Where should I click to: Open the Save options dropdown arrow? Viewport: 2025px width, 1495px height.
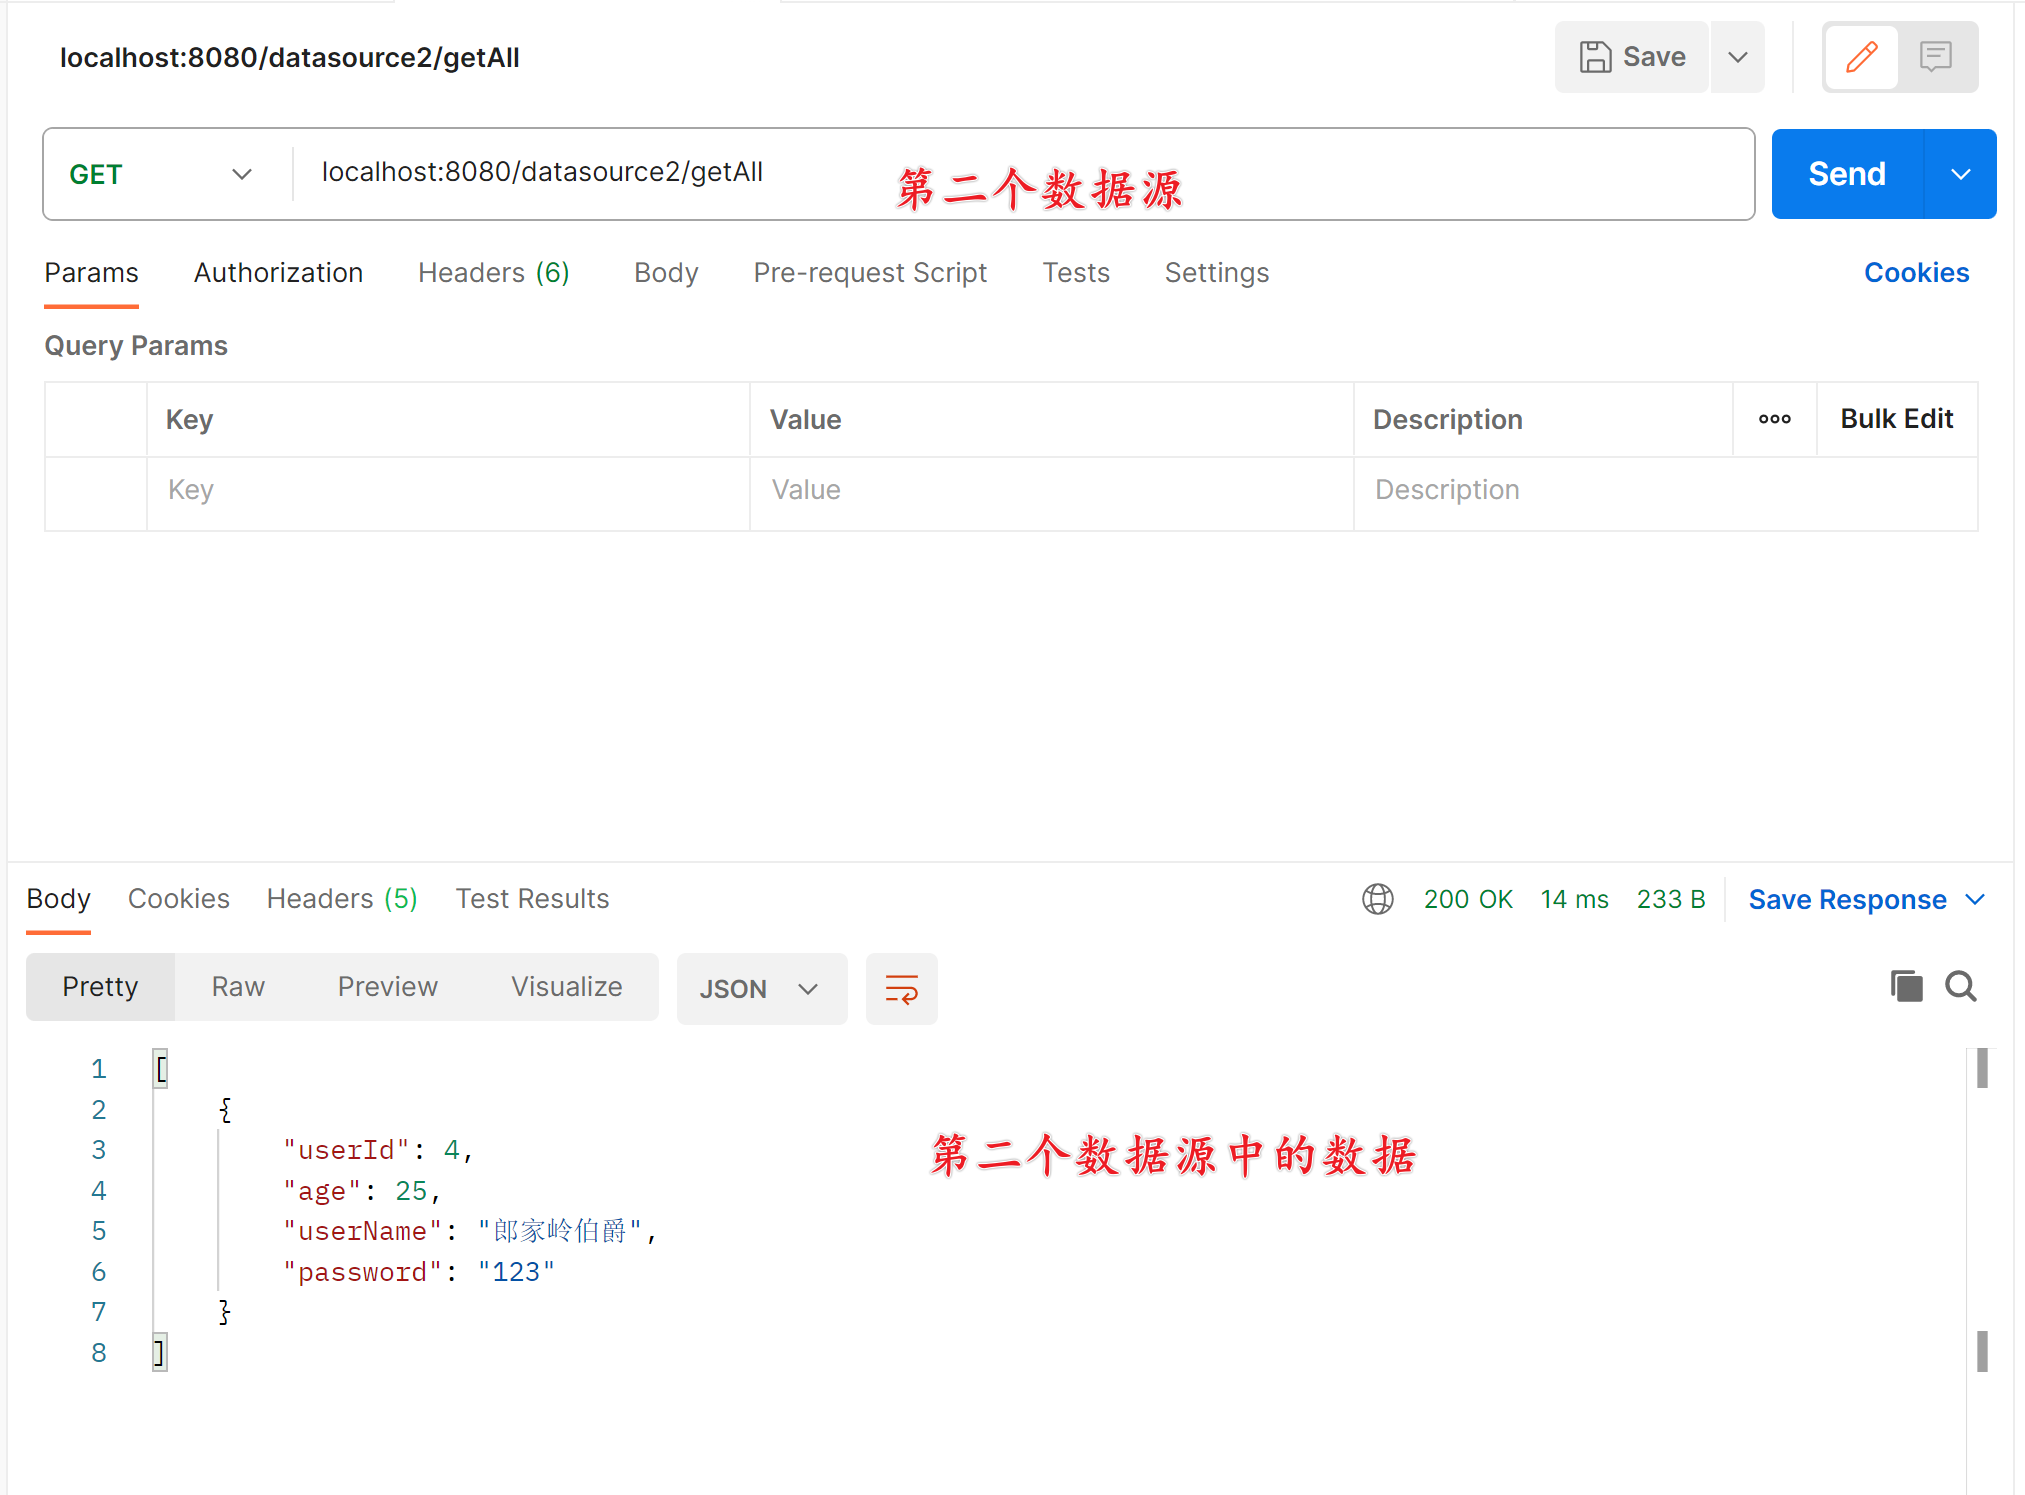(1738, 57)
